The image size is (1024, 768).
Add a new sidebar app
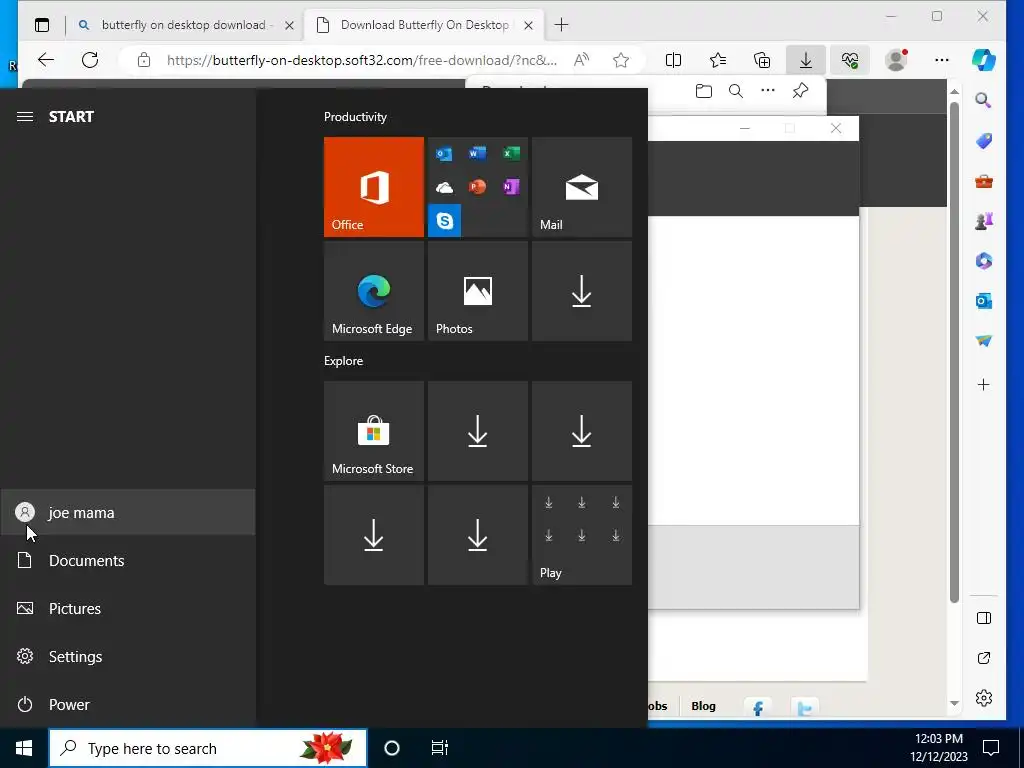984,385
